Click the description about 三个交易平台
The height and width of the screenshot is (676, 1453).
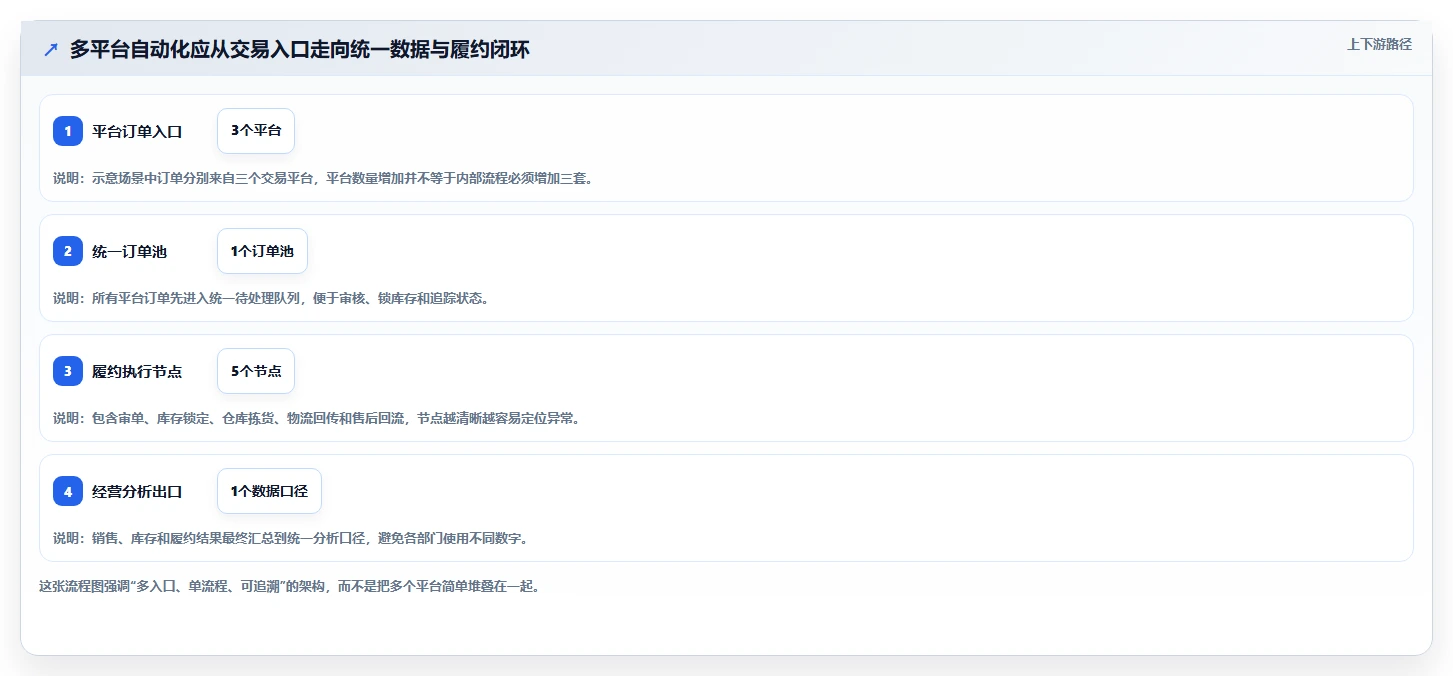[x=323, y=178]
